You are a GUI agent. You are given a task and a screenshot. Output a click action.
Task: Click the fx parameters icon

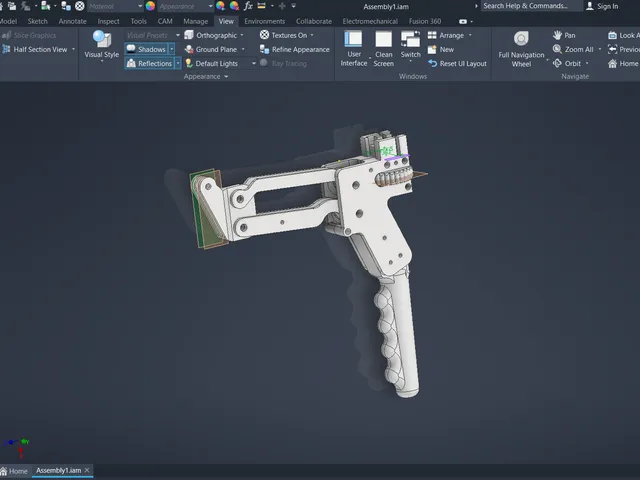[248, 6]
